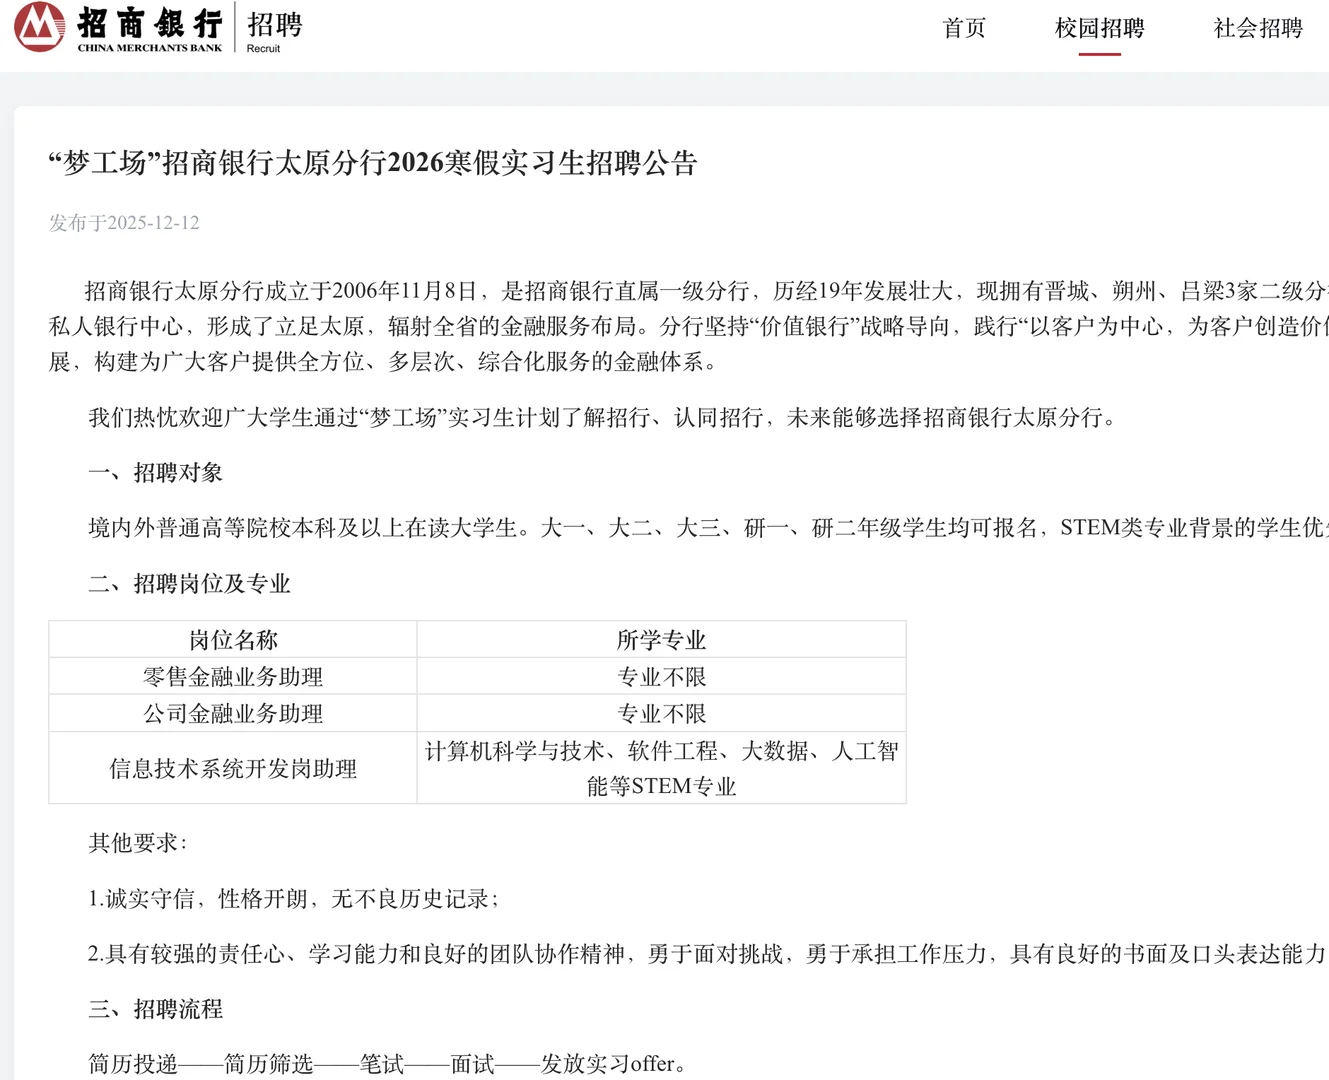1329x1080 pixels.
Task: Click the China Merchants Bank logo icon
Action: click(x=37, y=29)
